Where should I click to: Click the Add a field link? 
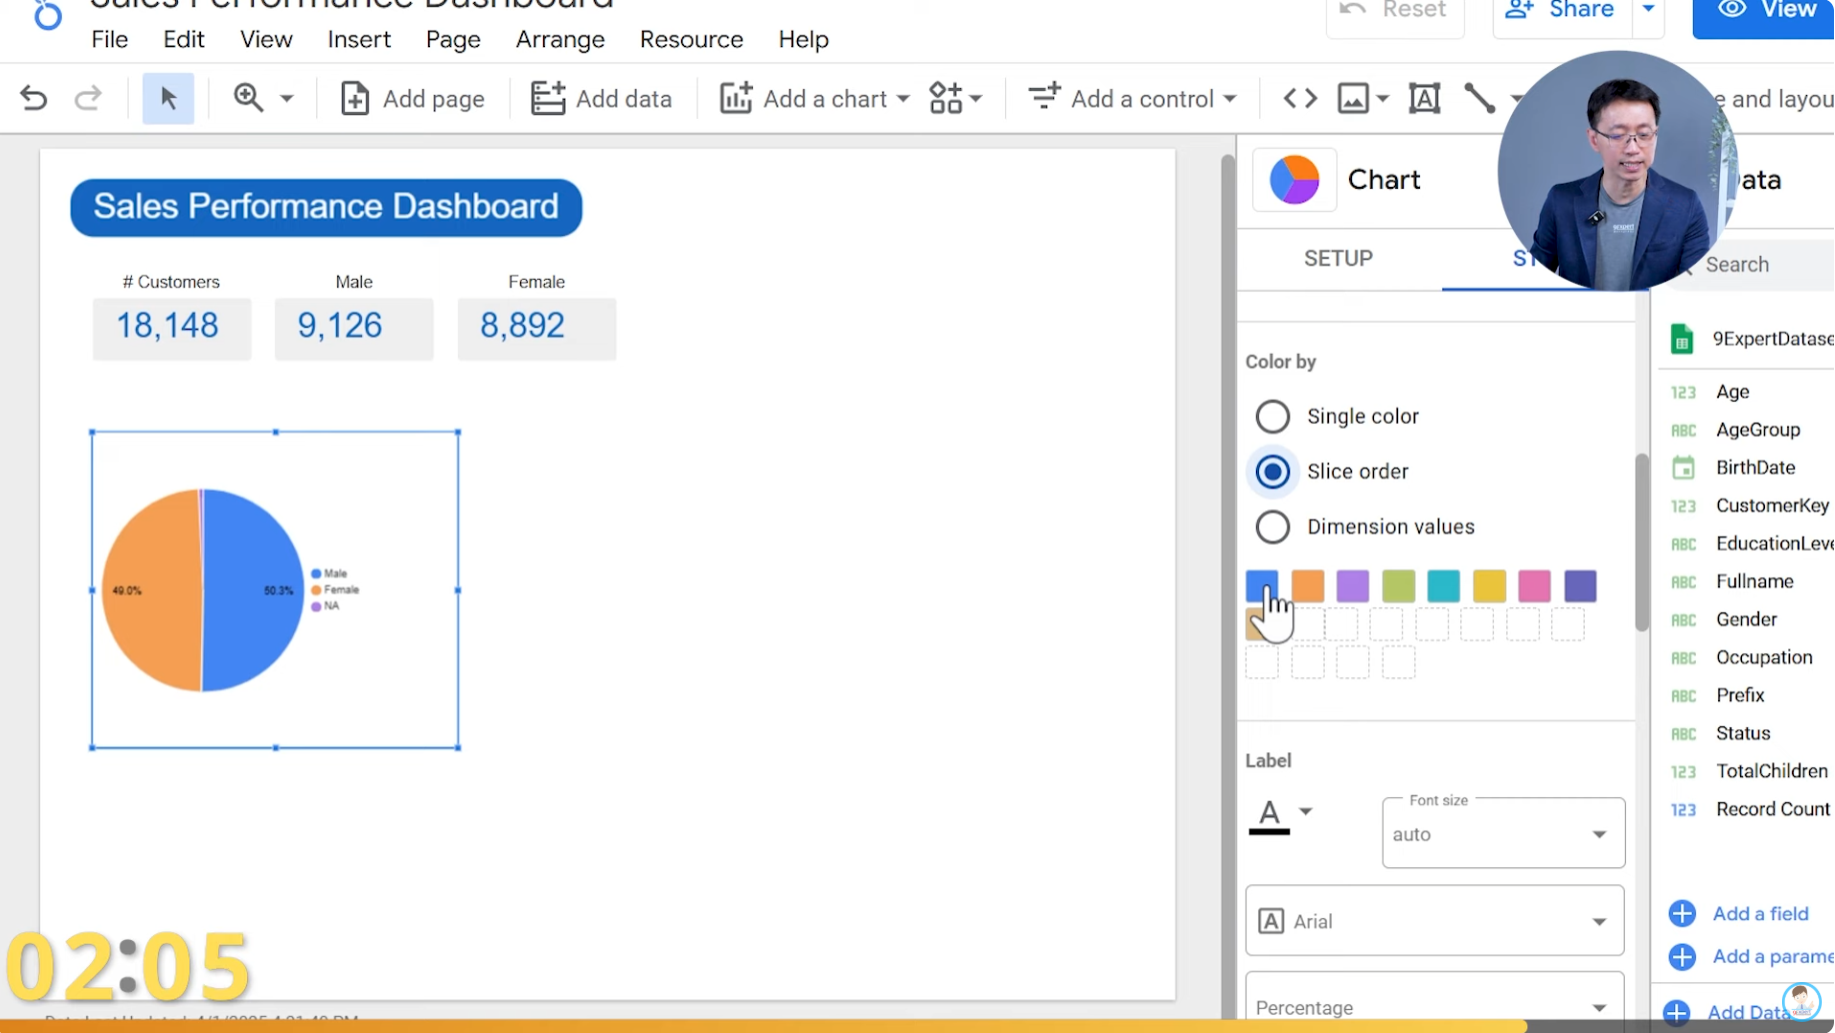1760,913
